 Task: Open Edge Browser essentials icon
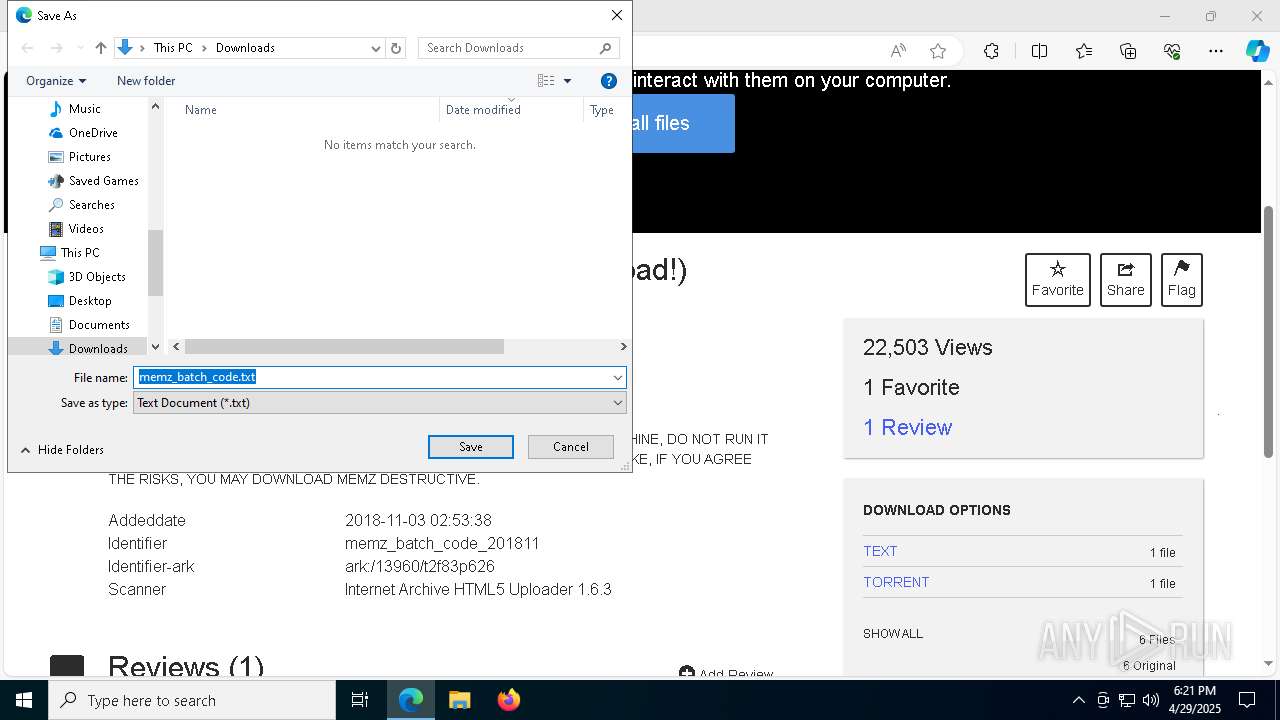(1172, 51)
